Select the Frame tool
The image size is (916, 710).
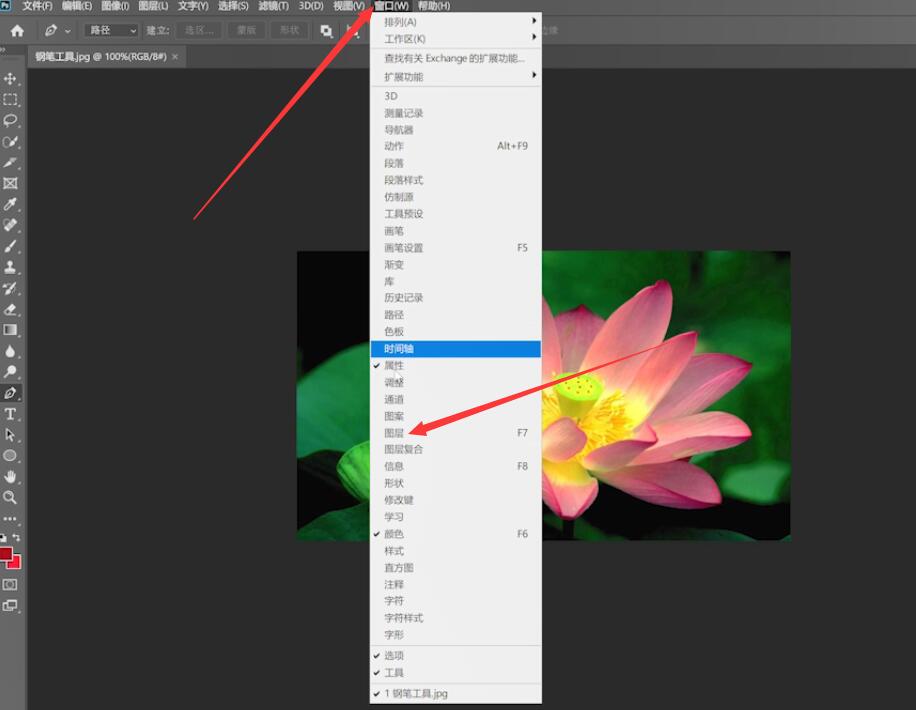coord(10,183)
